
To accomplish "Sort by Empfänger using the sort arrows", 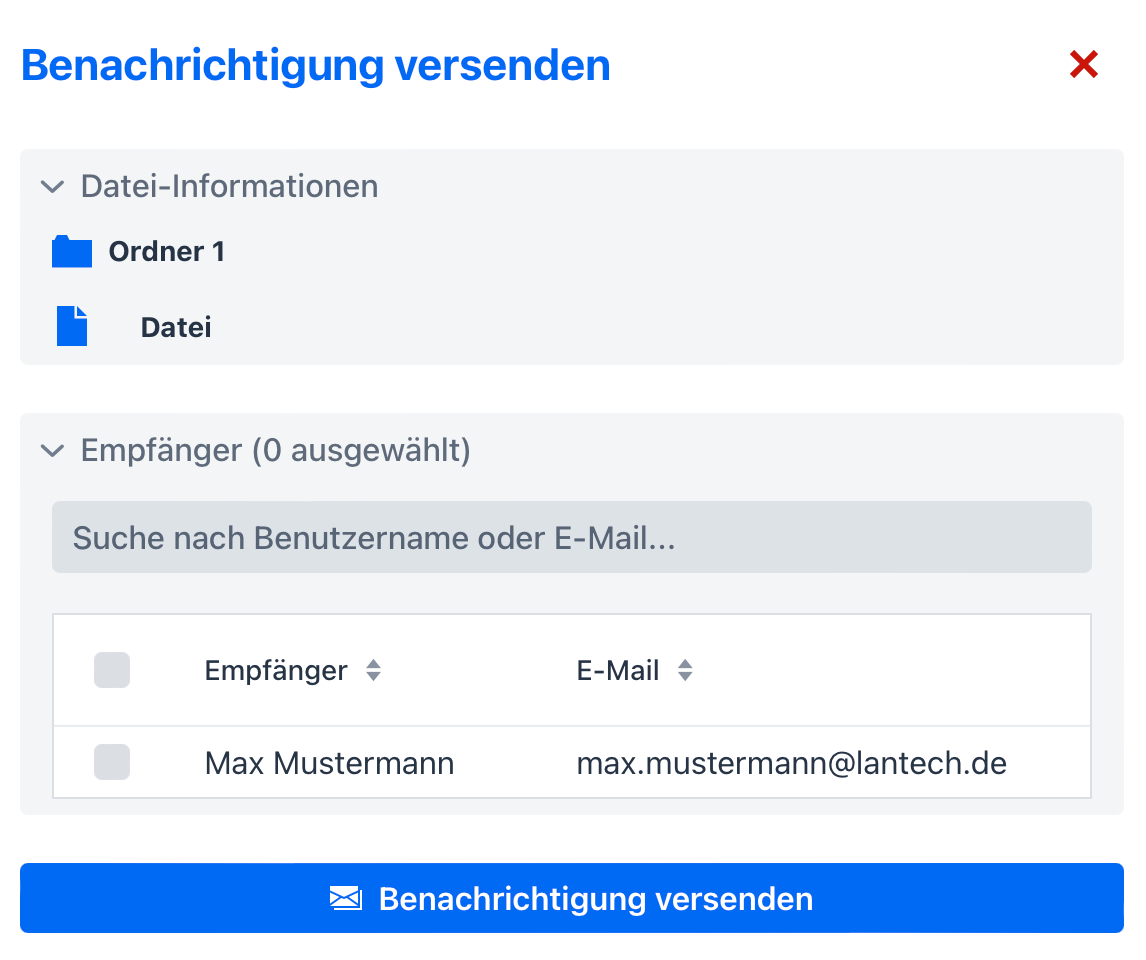I will point(373,671).
